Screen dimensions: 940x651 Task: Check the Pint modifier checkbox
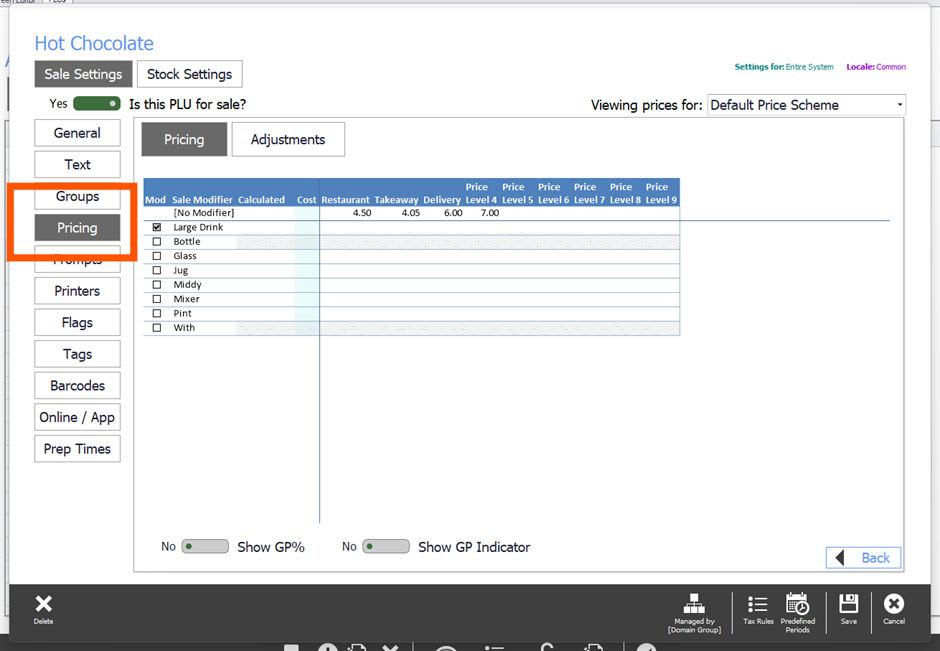coord(157,314)
